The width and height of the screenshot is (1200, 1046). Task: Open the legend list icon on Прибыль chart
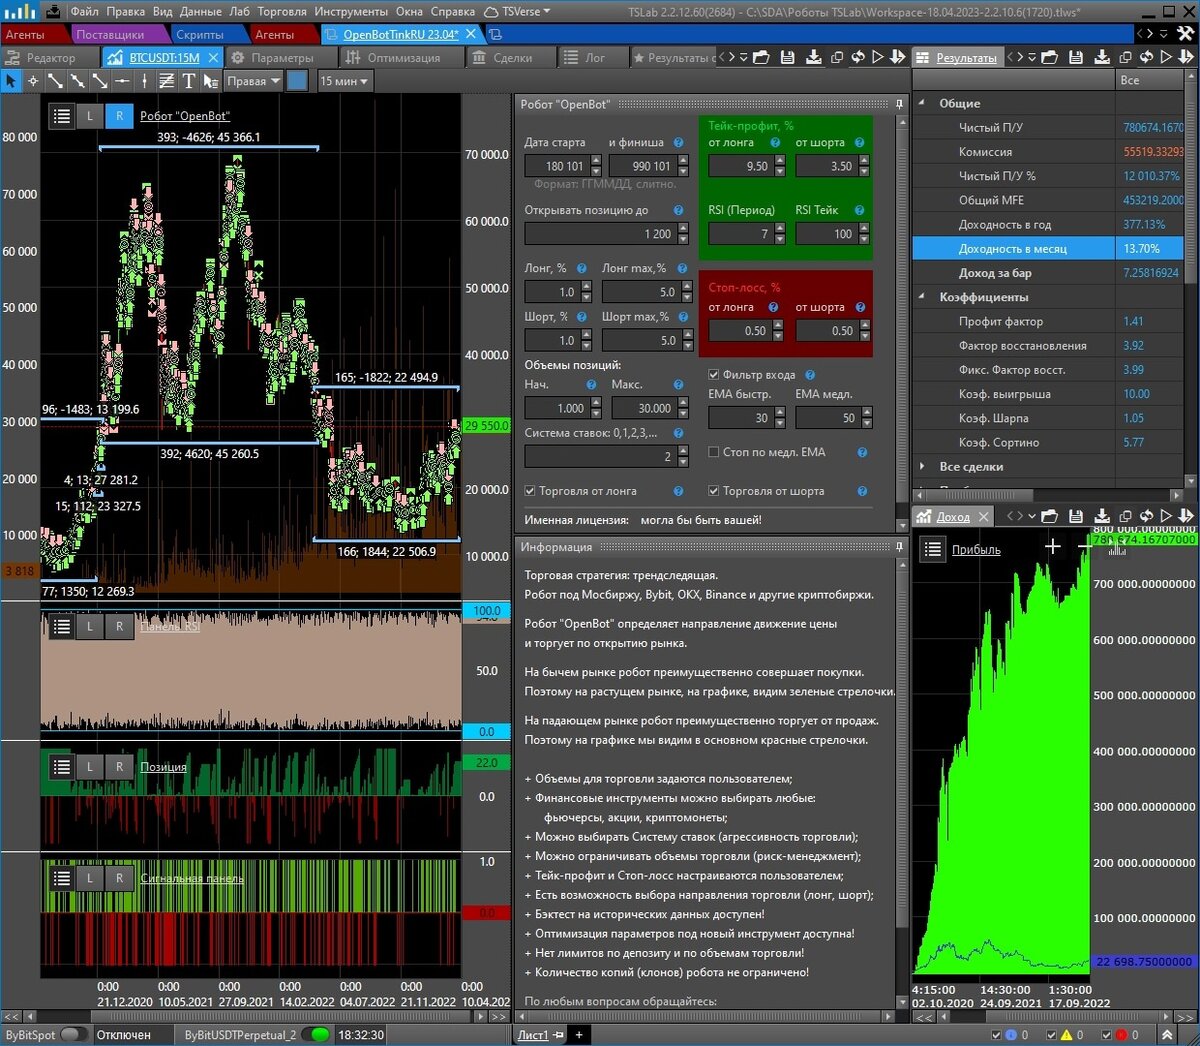[x=933, y=549]
